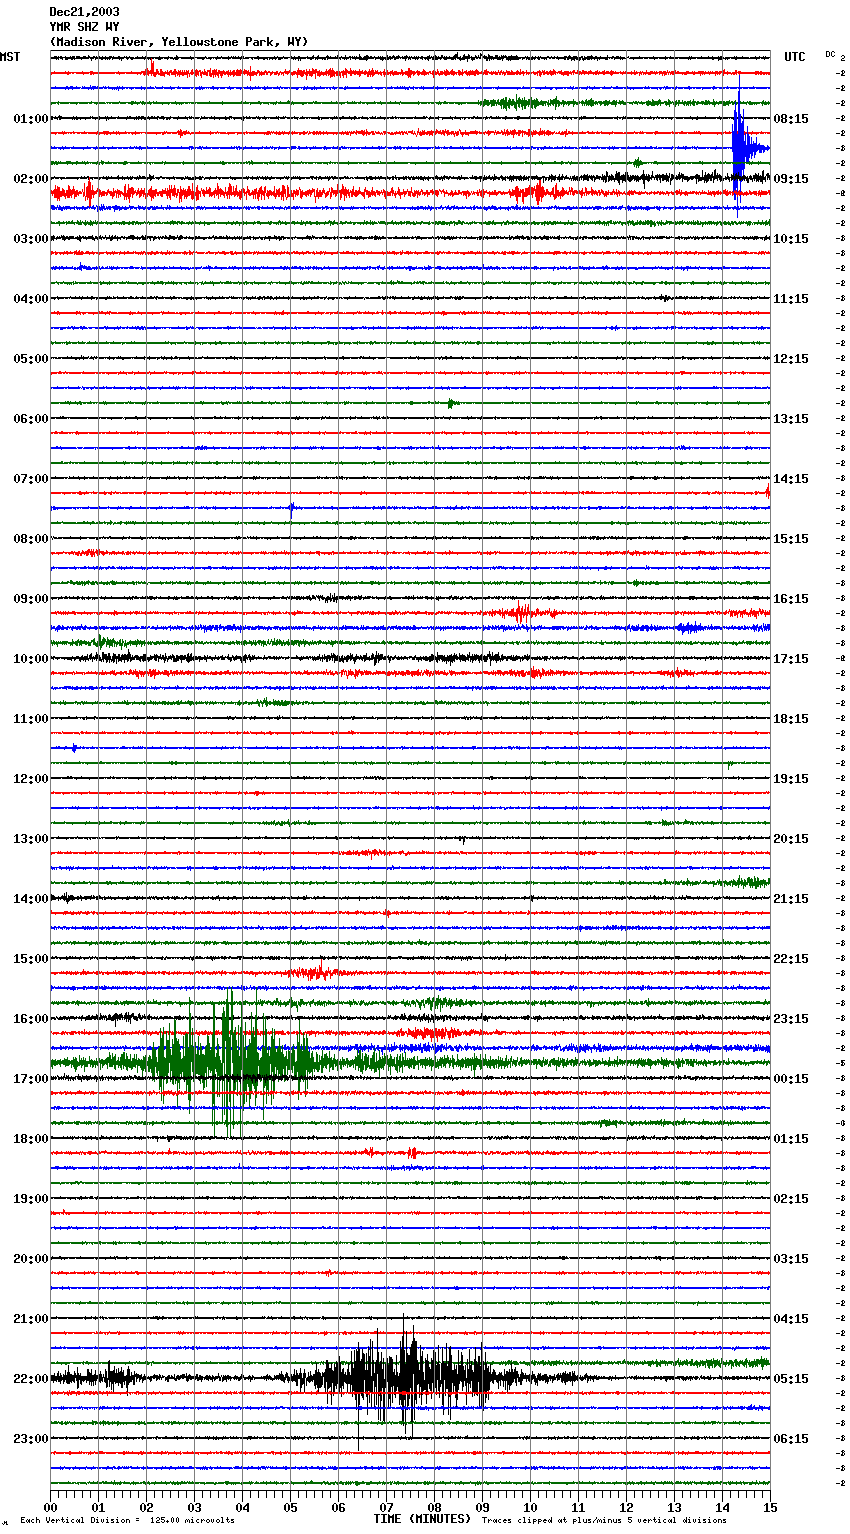Select the 06:00 MST time label
The height and width of the screenshot is (1534, 850).
pyautogui.click(x=30, y=419)
